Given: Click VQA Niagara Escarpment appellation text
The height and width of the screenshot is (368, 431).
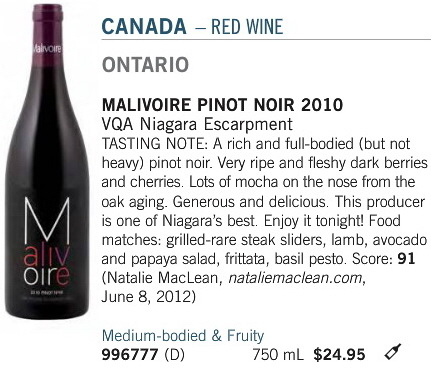Looking at the screenshot, I should pyautogui.click(x=197, y=124).
